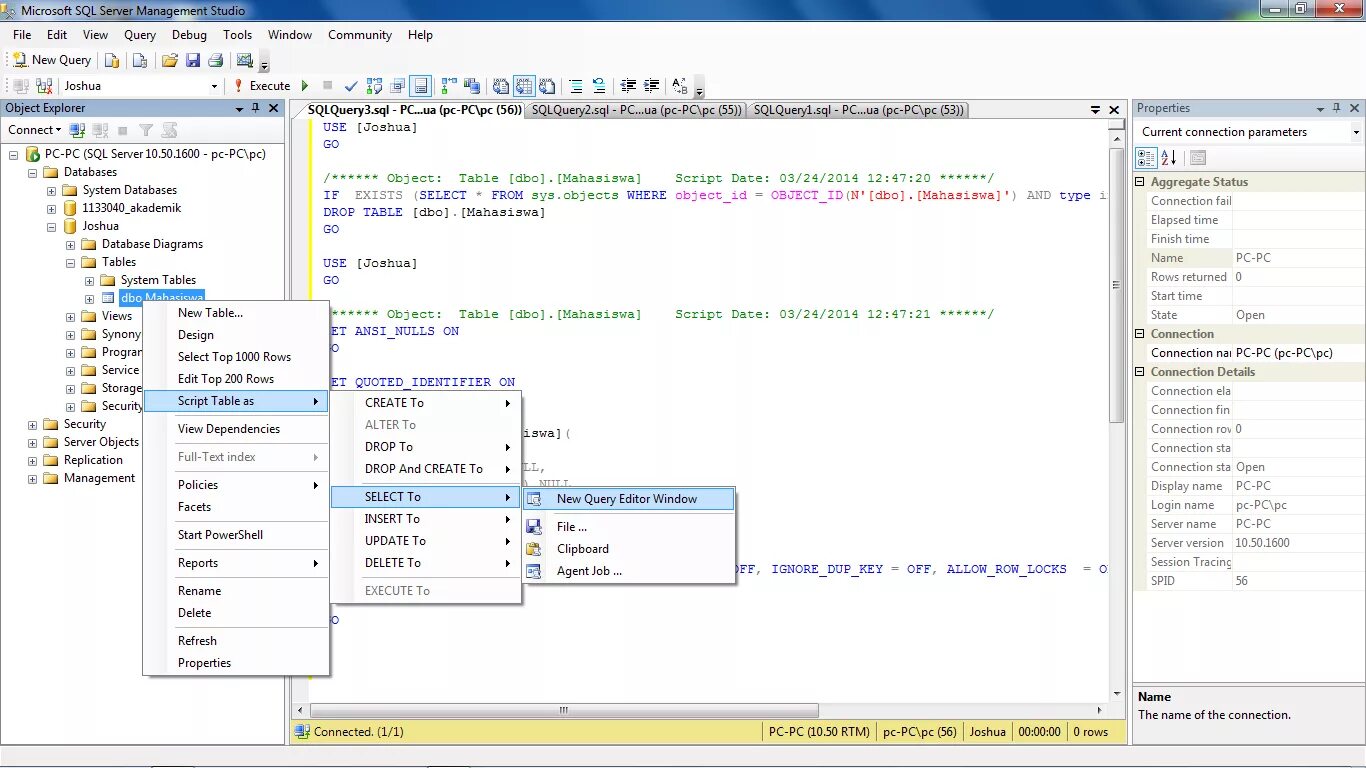Click the Save floppy disk icon
Screen dimensions: 1366x768
click(193, 60)
